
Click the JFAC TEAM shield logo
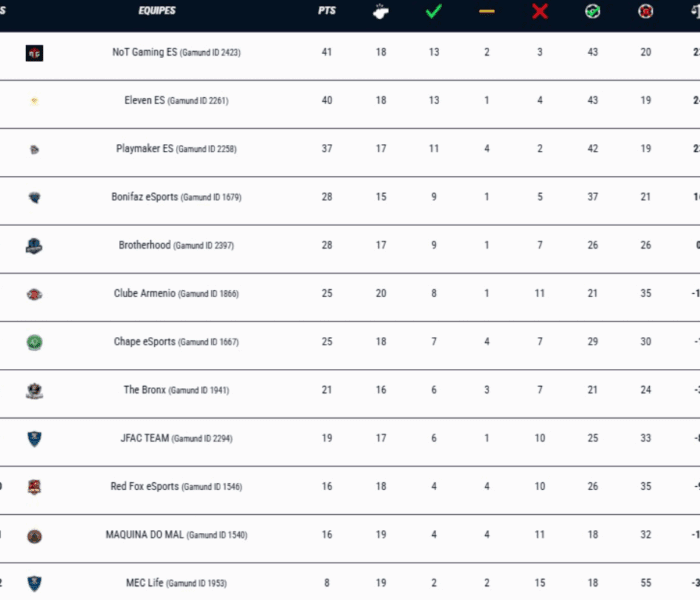point(34,438)
